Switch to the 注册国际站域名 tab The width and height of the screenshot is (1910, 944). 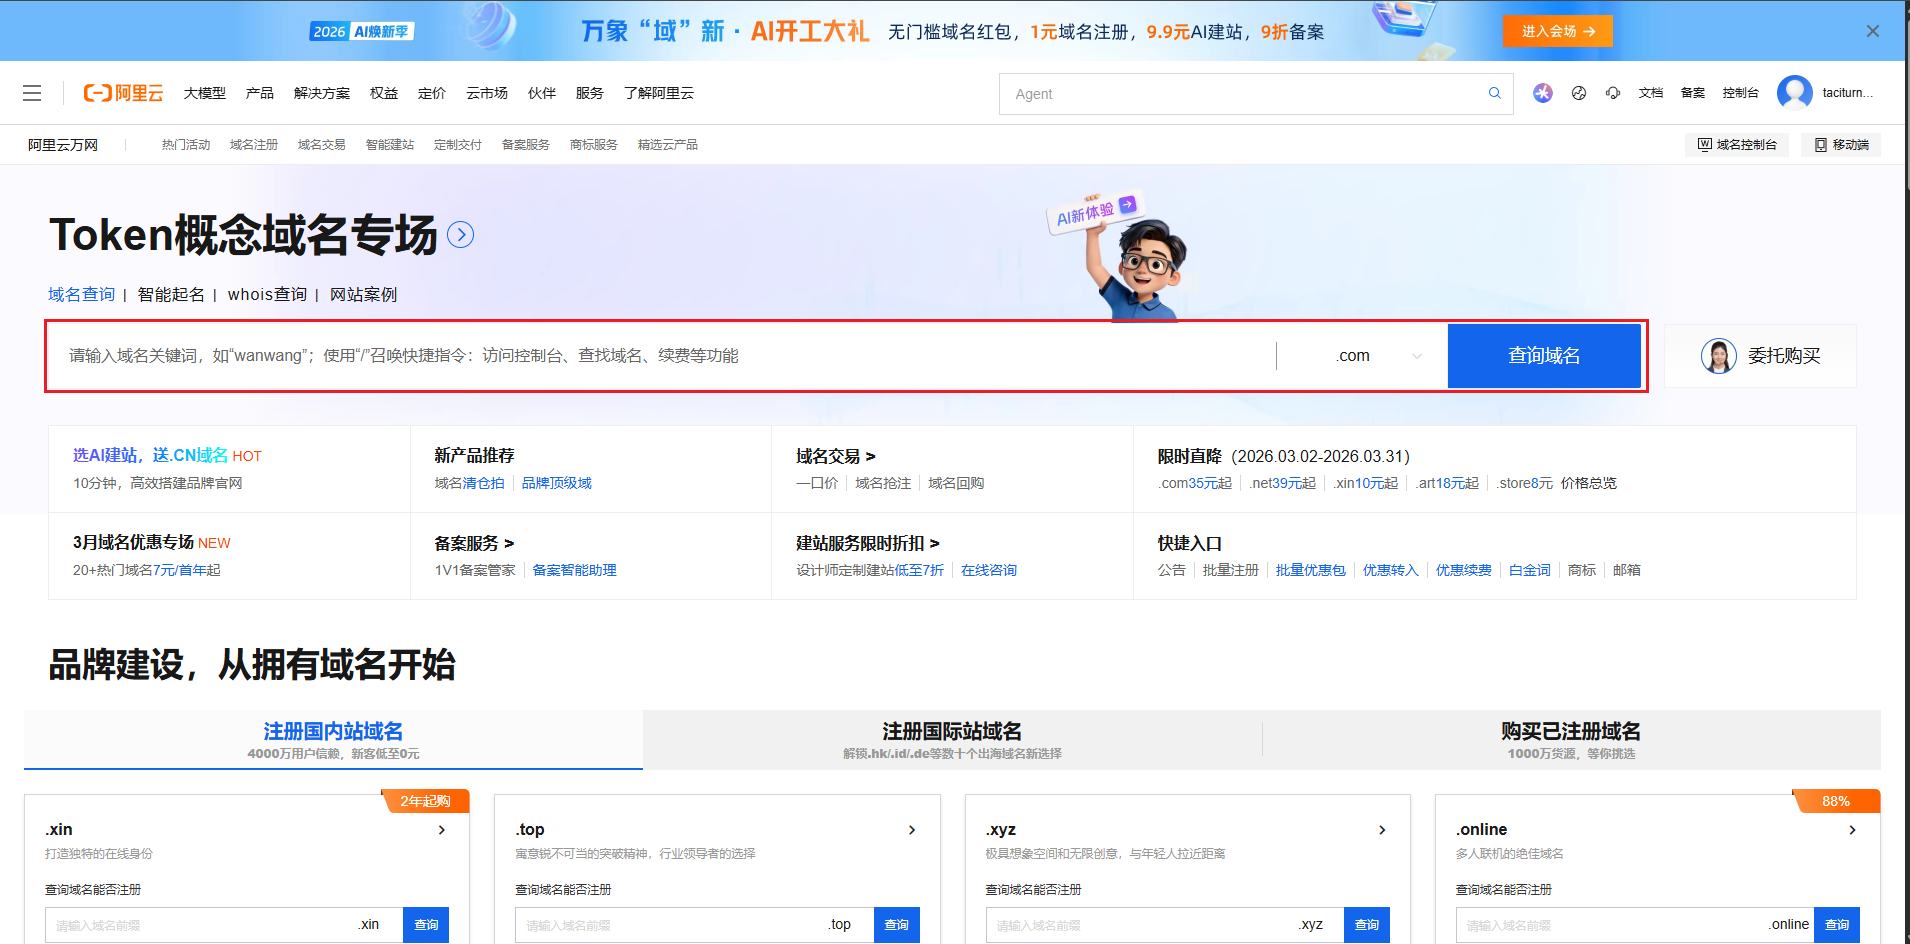951,740
